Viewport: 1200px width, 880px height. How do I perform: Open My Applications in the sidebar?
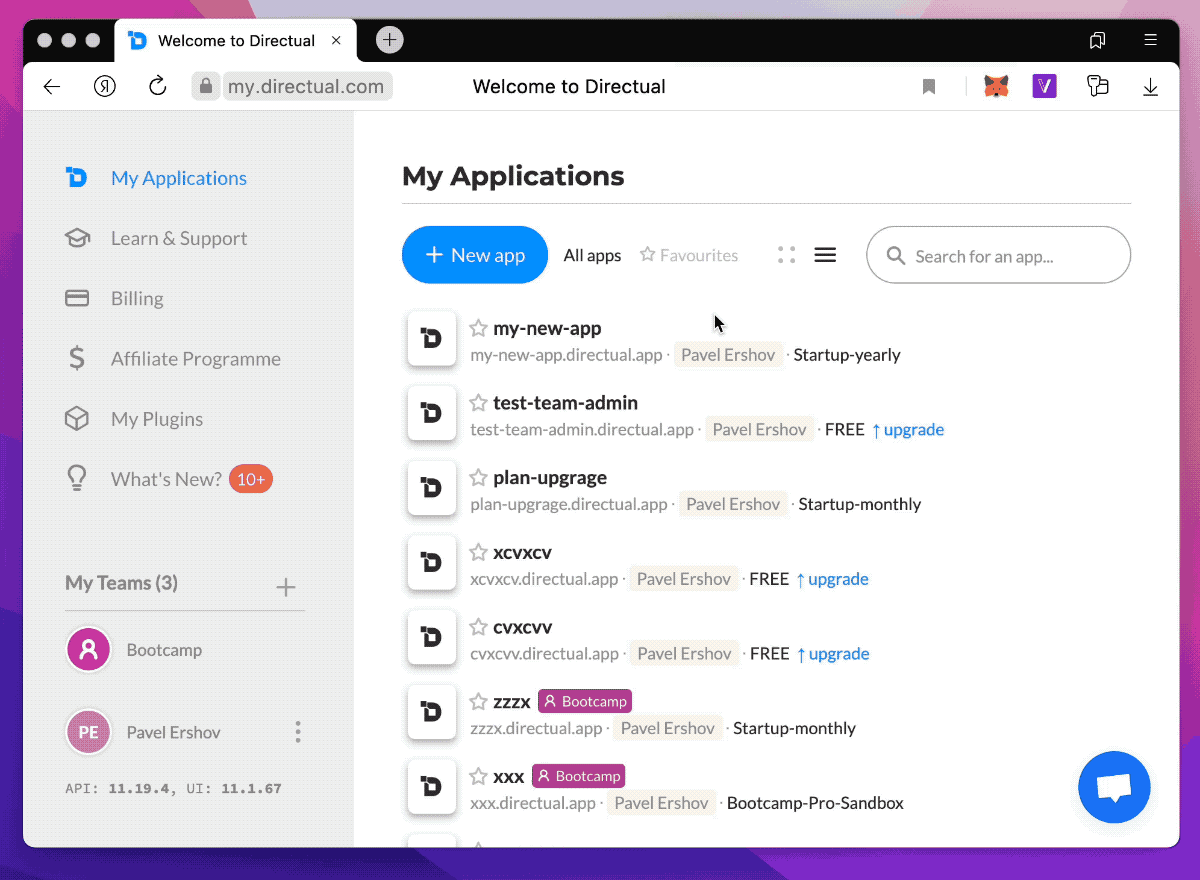point(179,178)
